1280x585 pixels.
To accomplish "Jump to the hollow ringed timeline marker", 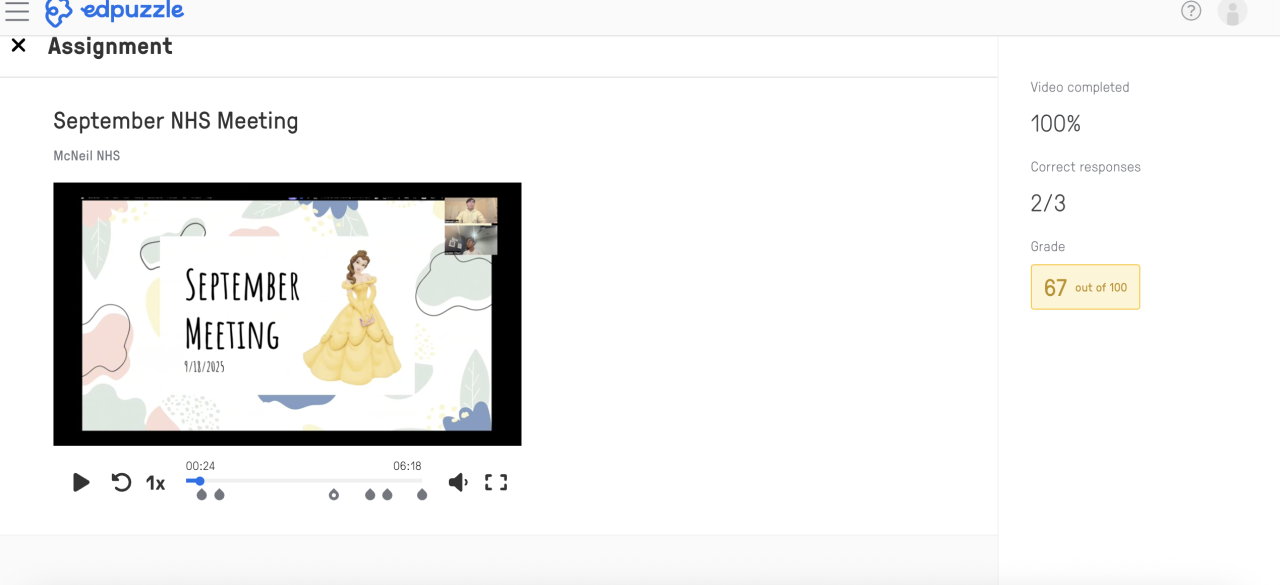I will [334, 494].
